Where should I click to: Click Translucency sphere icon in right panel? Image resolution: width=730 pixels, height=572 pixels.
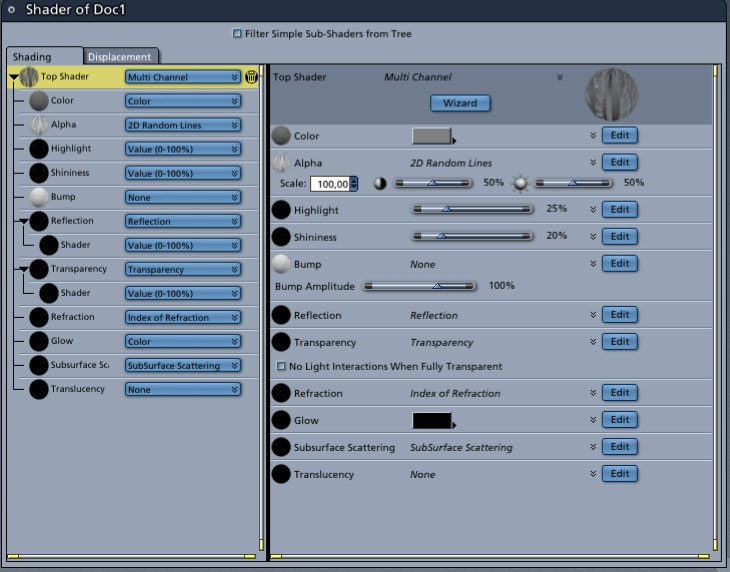coord(281,474)
